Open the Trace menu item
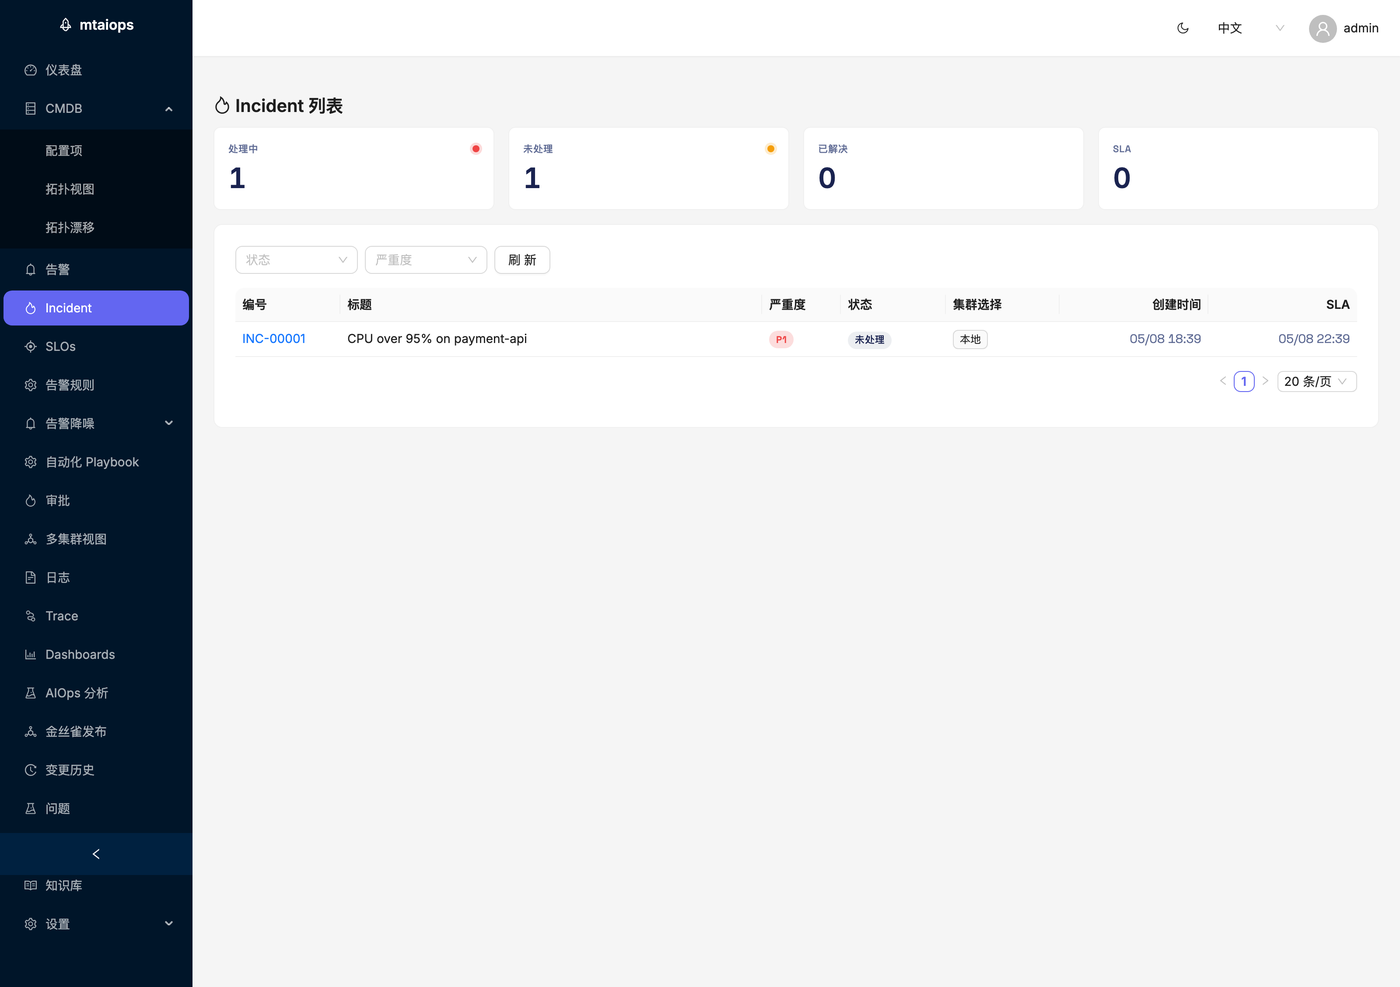Image resolution: width=1400 pixels, height=987 pixels. coord(96,616)
